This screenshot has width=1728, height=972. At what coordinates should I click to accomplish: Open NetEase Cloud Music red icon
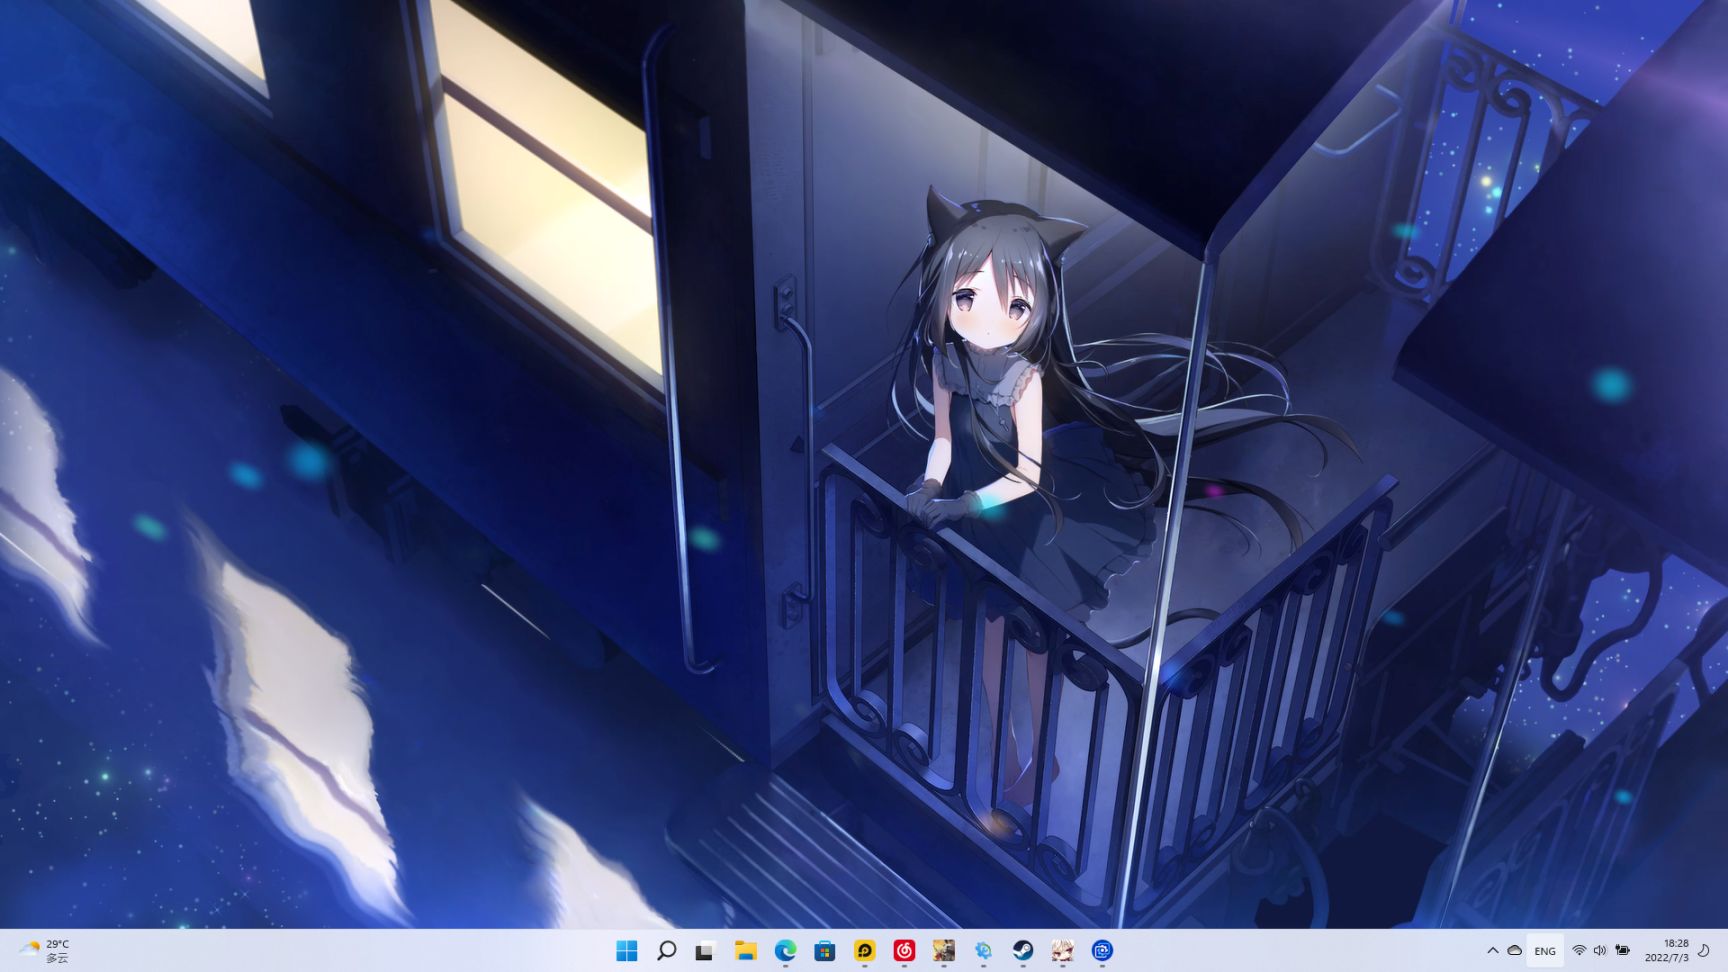click(x=904, y=950)
